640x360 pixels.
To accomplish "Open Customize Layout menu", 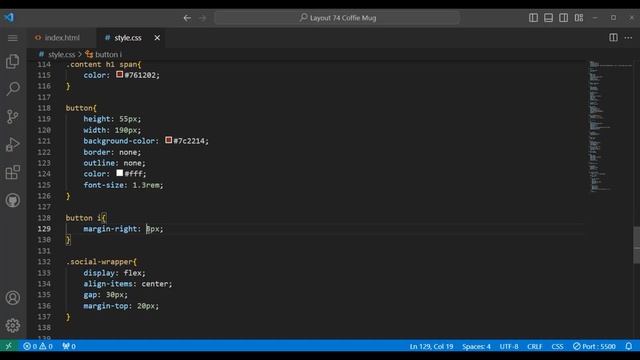I will [579, 18].
